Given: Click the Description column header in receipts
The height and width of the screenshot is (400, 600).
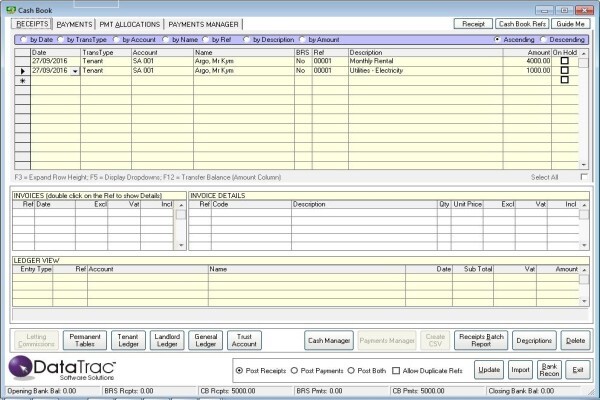Looking at the screenshot, I should (426, 52).
